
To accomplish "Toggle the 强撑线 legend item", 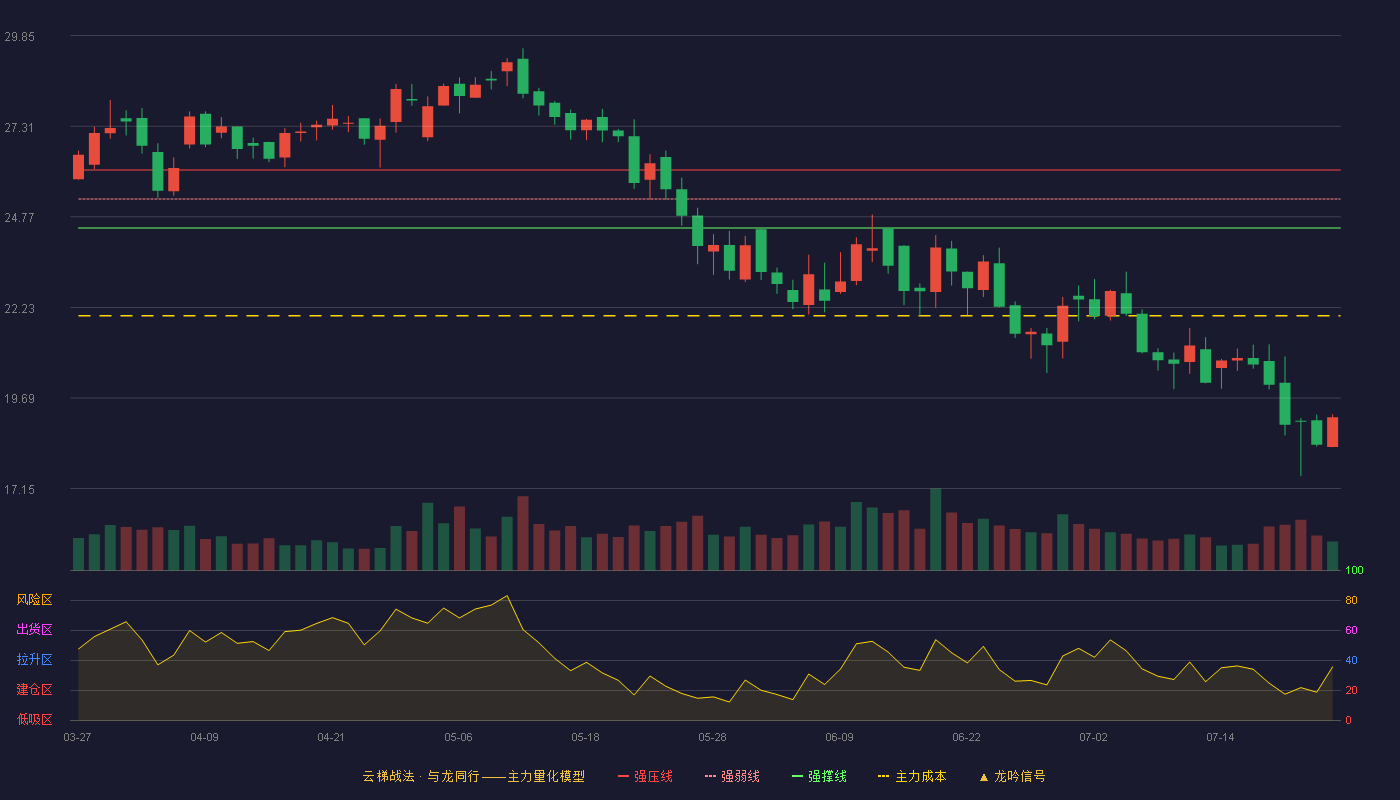I will (x=819, y=776).
